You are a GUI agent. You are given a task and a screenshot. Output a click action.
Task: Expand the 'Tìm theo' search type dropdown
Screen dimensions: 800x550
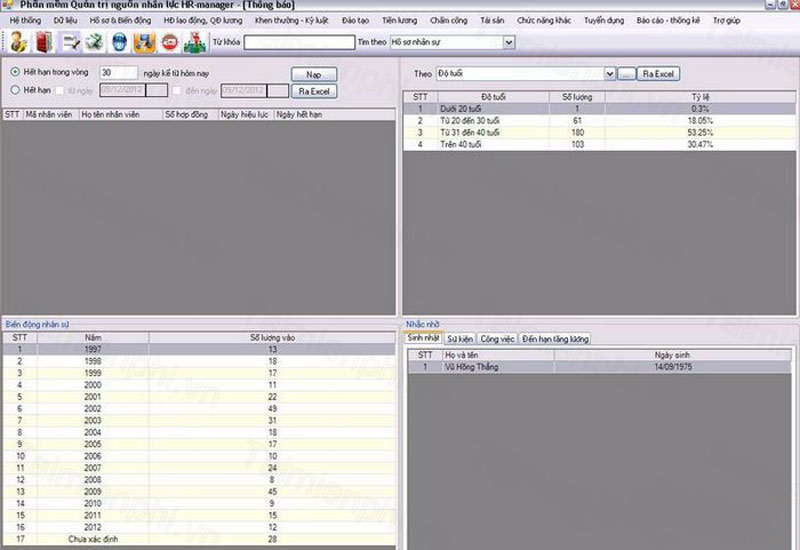508,42
